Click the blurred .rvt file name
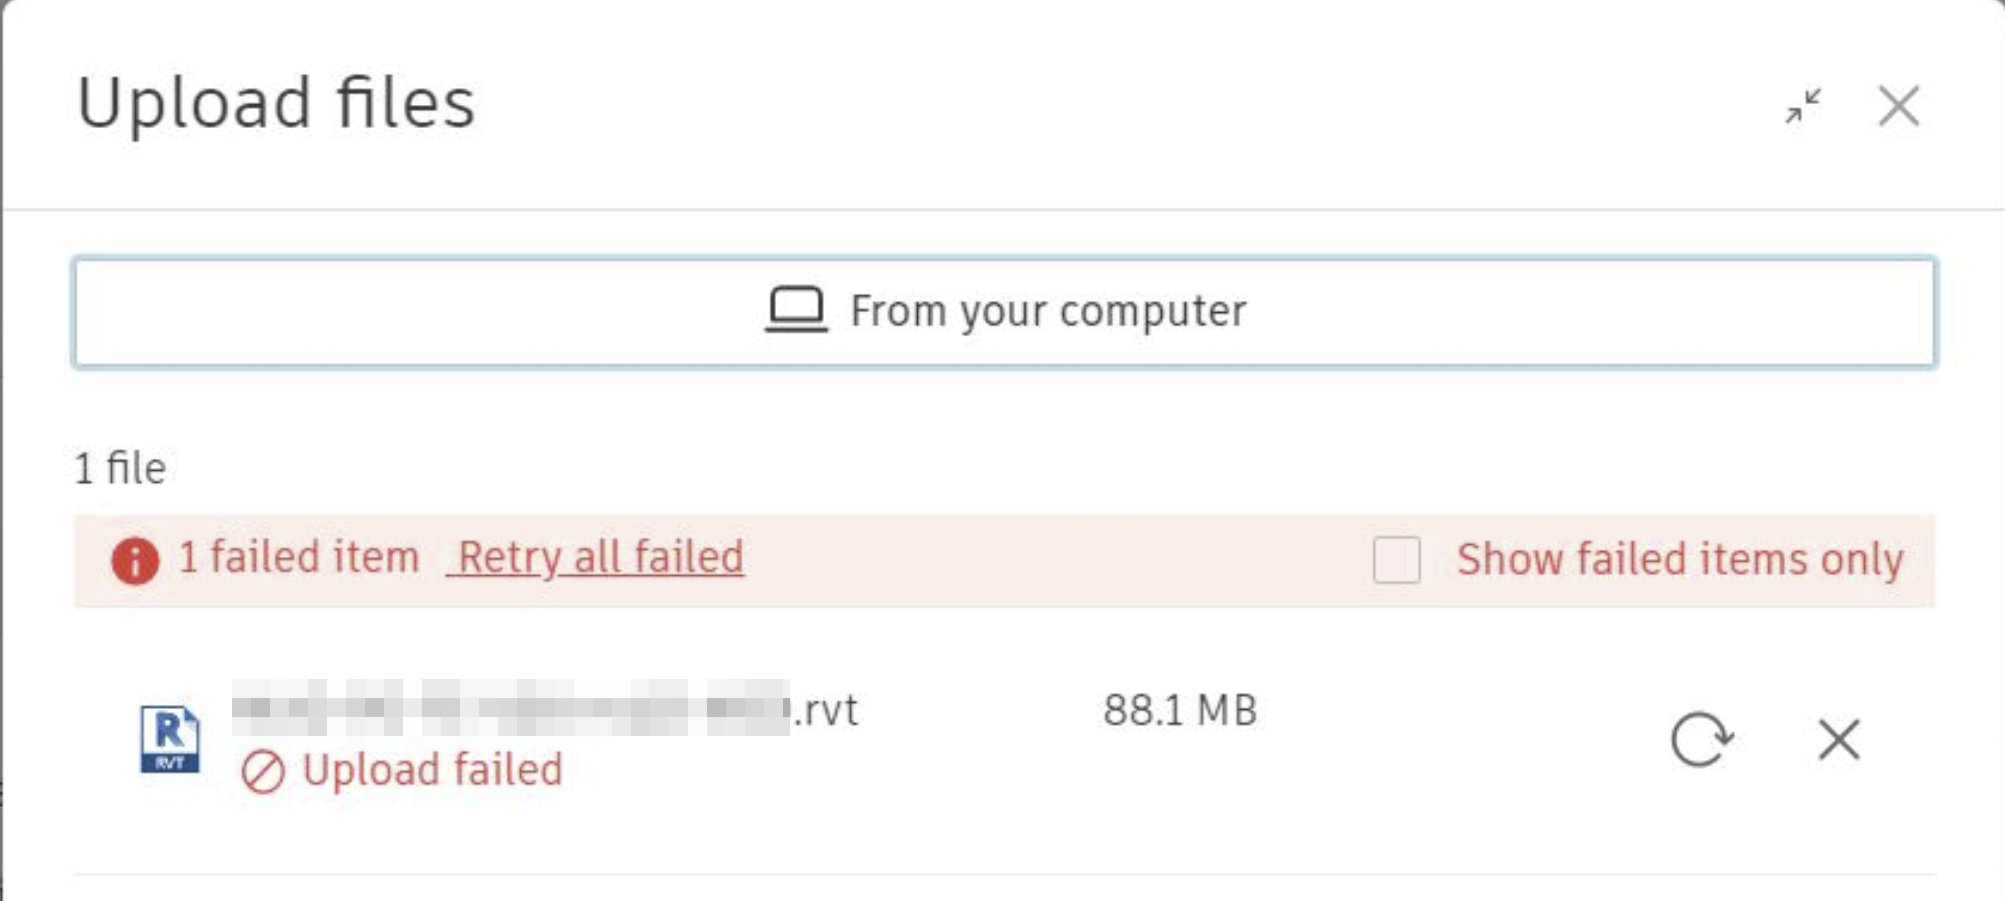 [x=510, y=708]
